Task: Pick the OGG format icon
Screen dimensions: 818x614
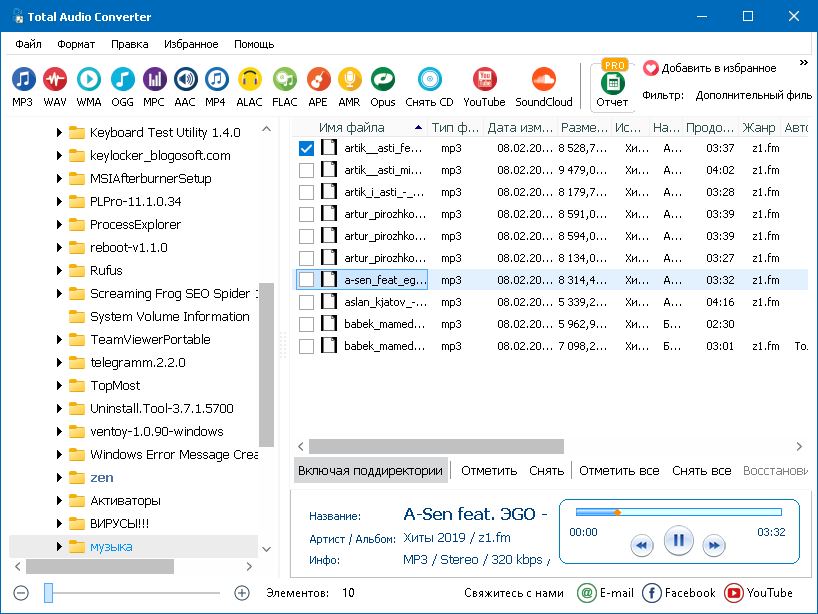Action: [123, 80]
